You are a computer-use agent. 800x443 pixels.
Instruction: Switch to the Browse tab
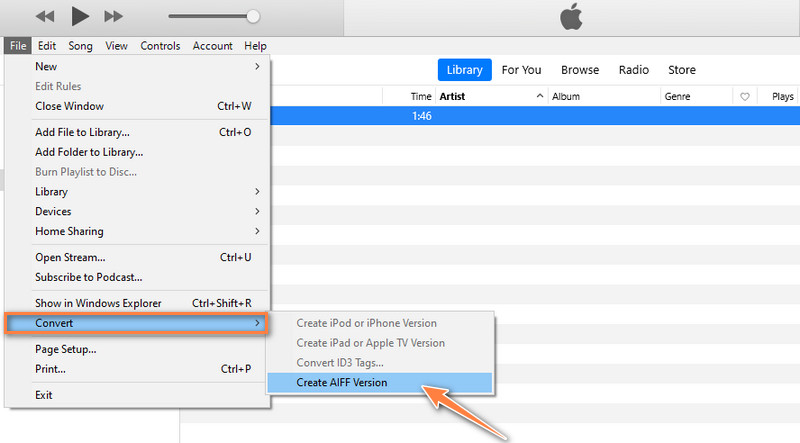pos(580,70)
